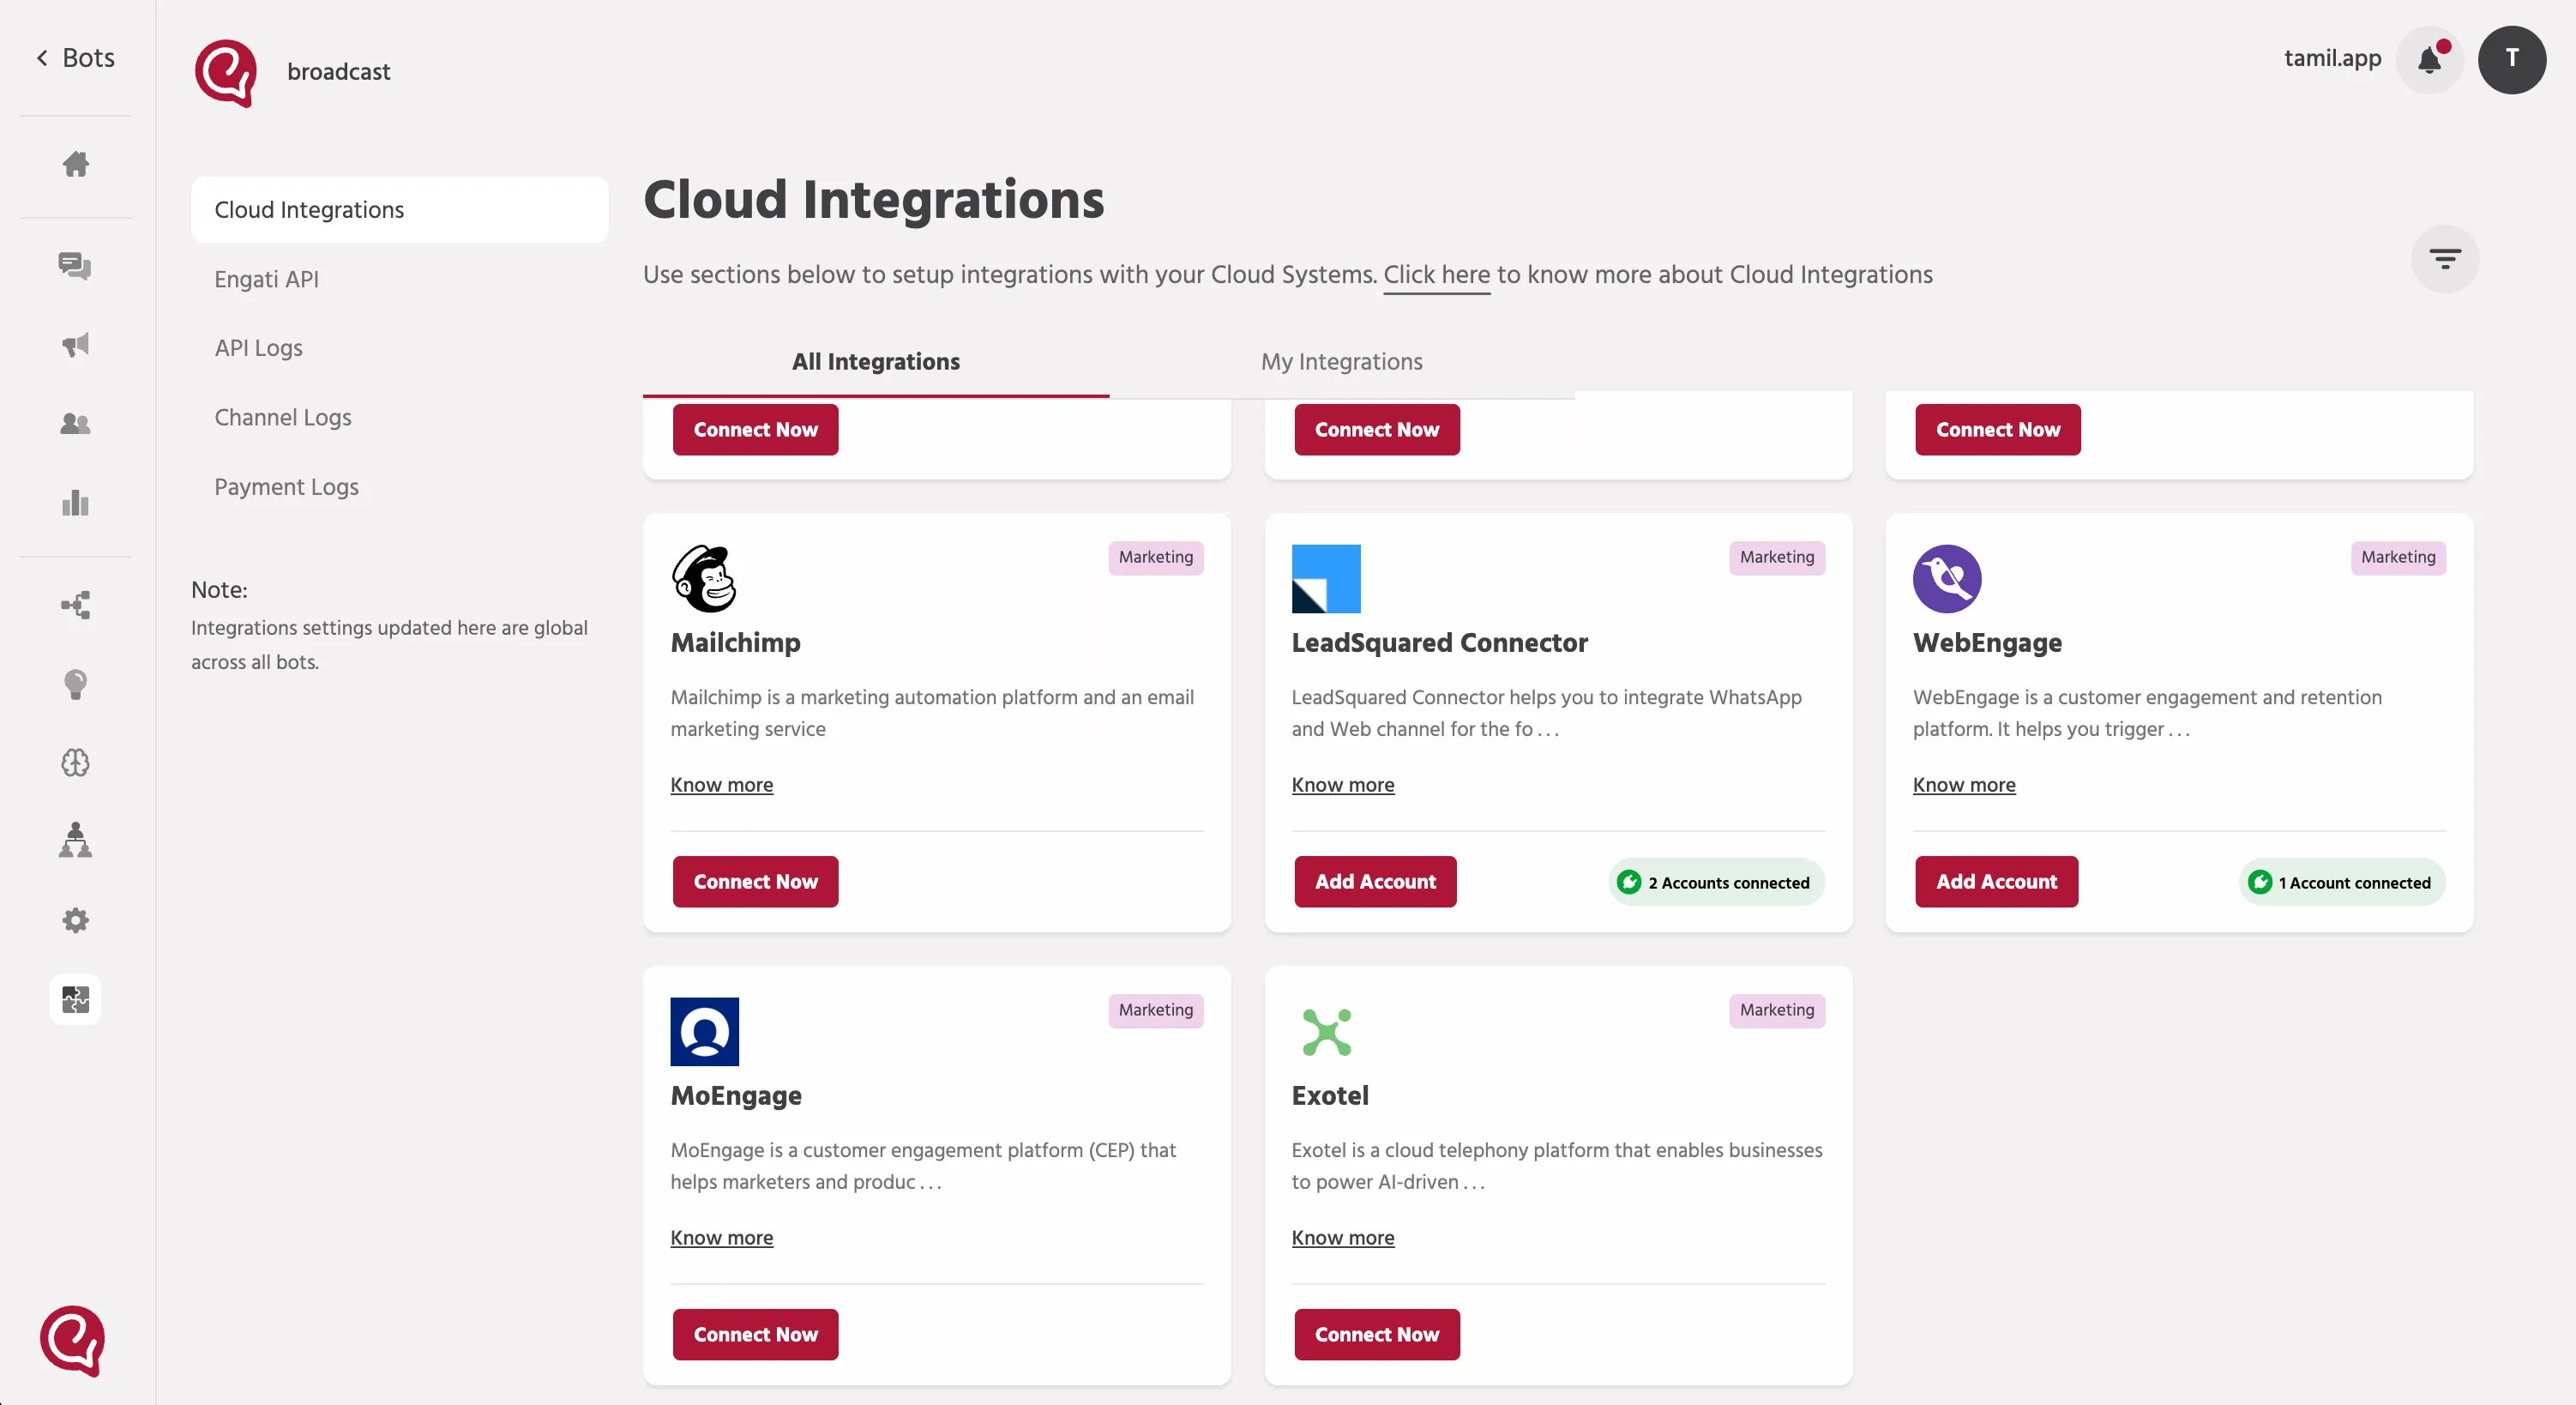Viewport: 2576px width, 1405px height.
Task: Open Engati API menu item
Action: click(x=267, y=279)
